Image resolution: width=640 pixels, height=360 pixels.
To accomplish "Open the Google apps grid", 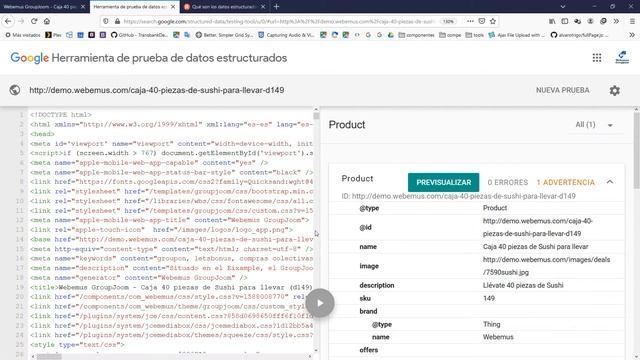I will [x=597, y=58].
